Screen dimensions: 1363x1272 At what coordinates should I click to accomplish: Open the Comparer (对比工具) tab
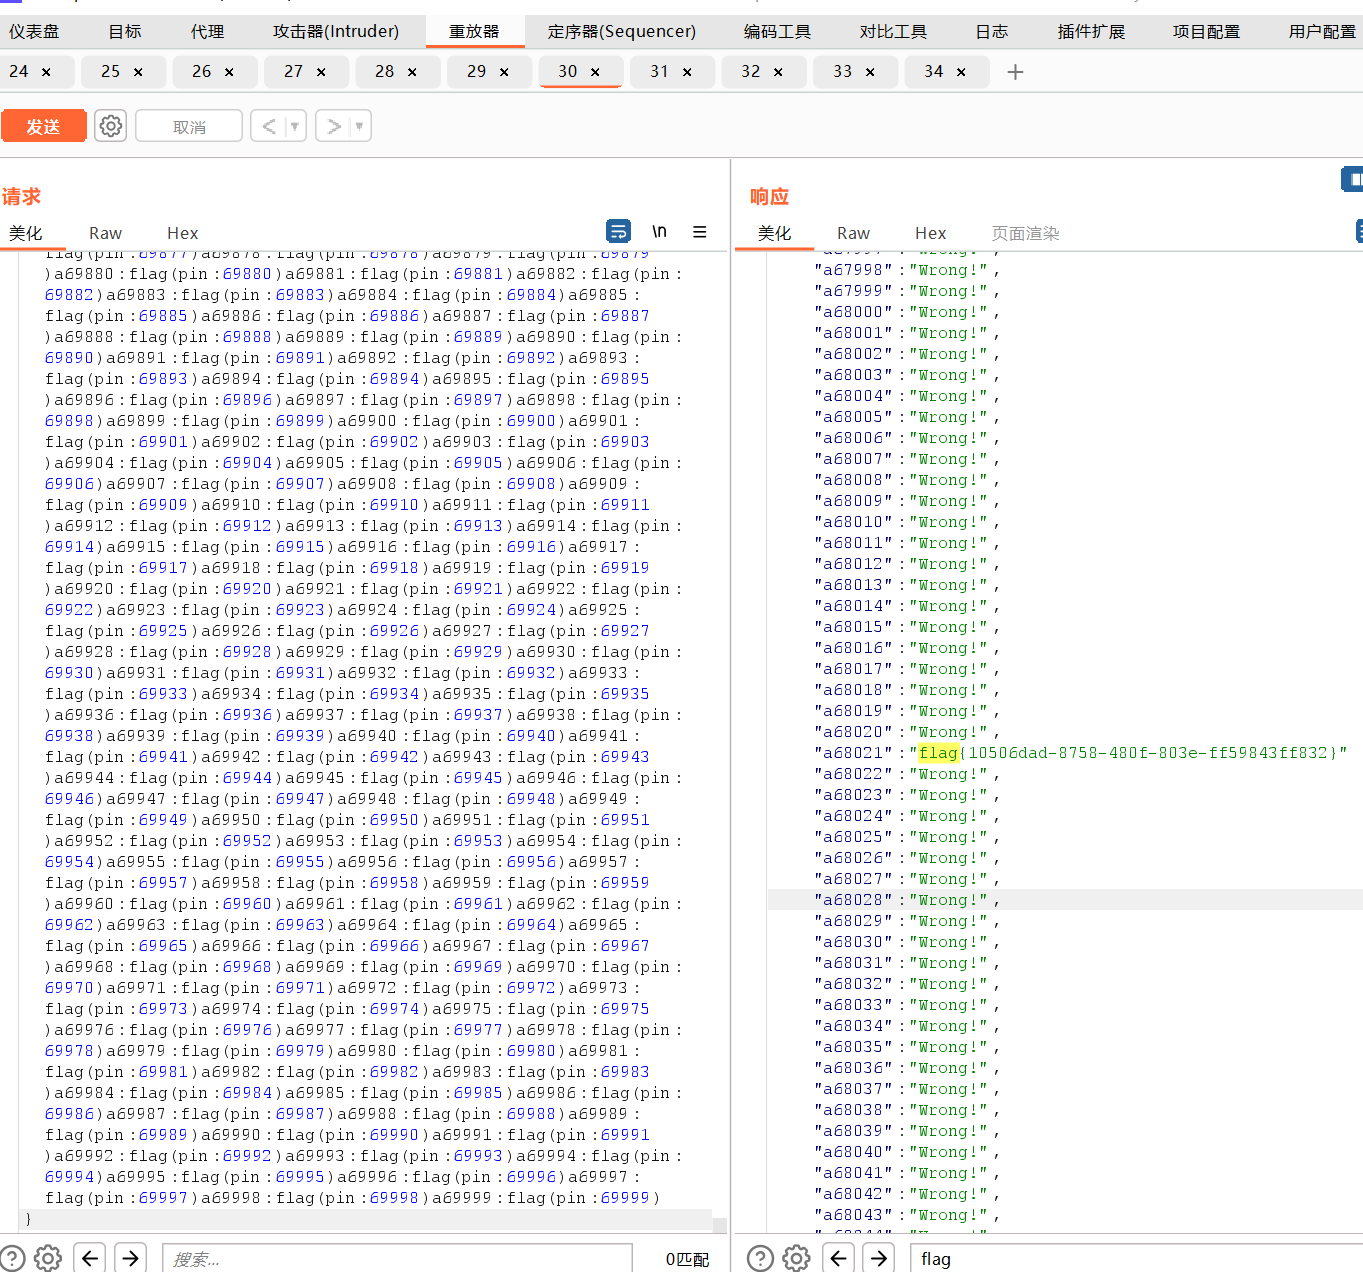coord(893,32)
